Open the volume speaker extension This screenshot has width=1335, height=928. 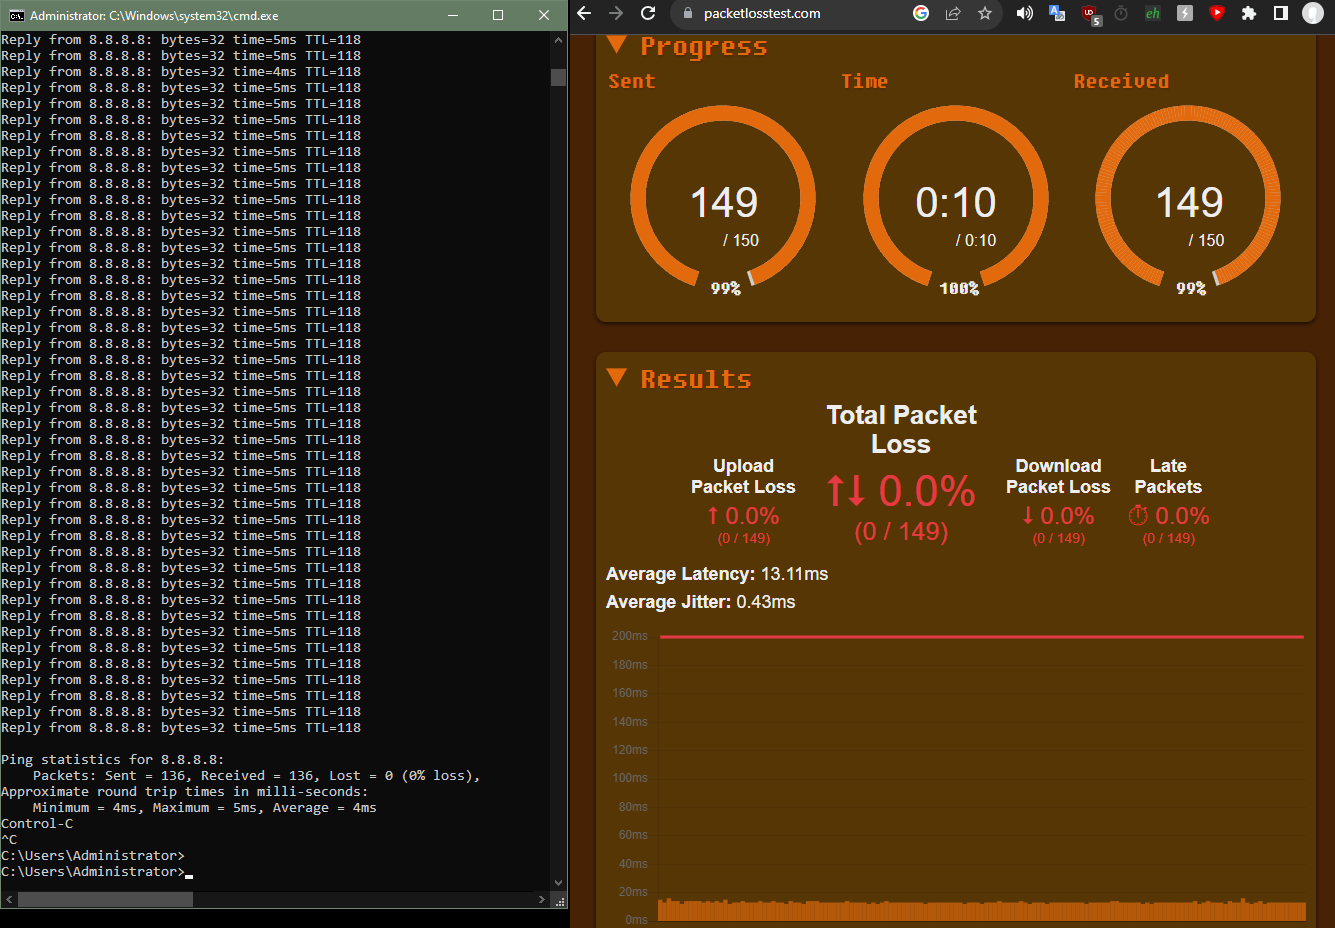1025,13
